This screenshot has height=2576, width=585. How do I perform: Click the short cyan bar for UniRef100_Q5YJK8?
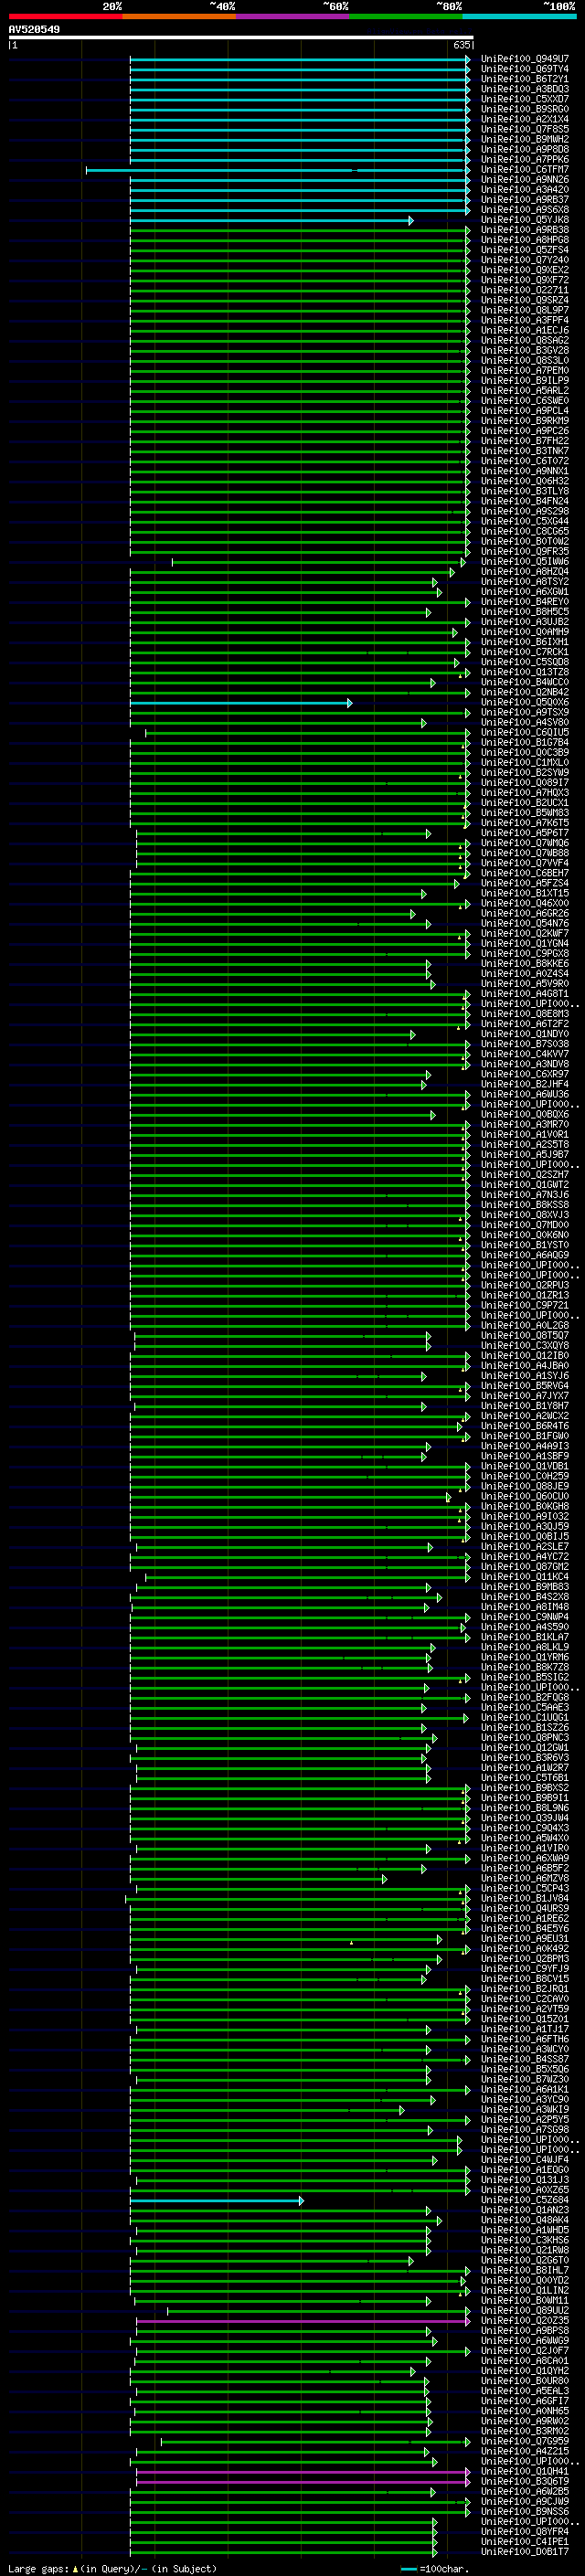tap(272, 220)
